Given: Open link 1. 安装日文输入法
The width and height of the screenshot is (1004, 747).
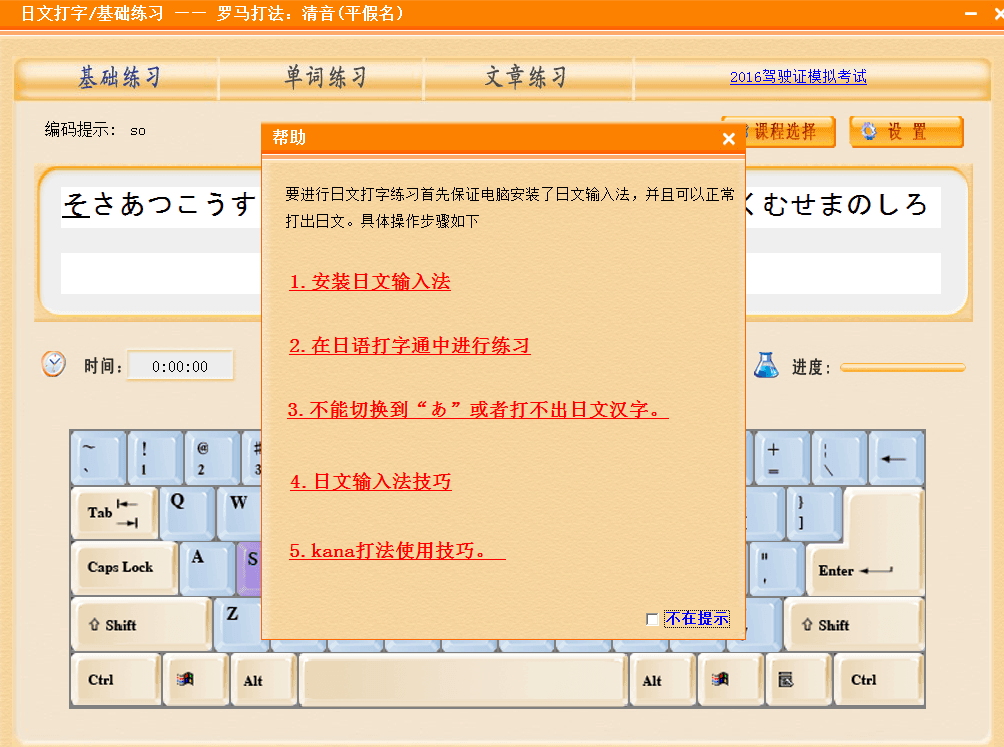Looking at the screenshot, I should 369,282.
